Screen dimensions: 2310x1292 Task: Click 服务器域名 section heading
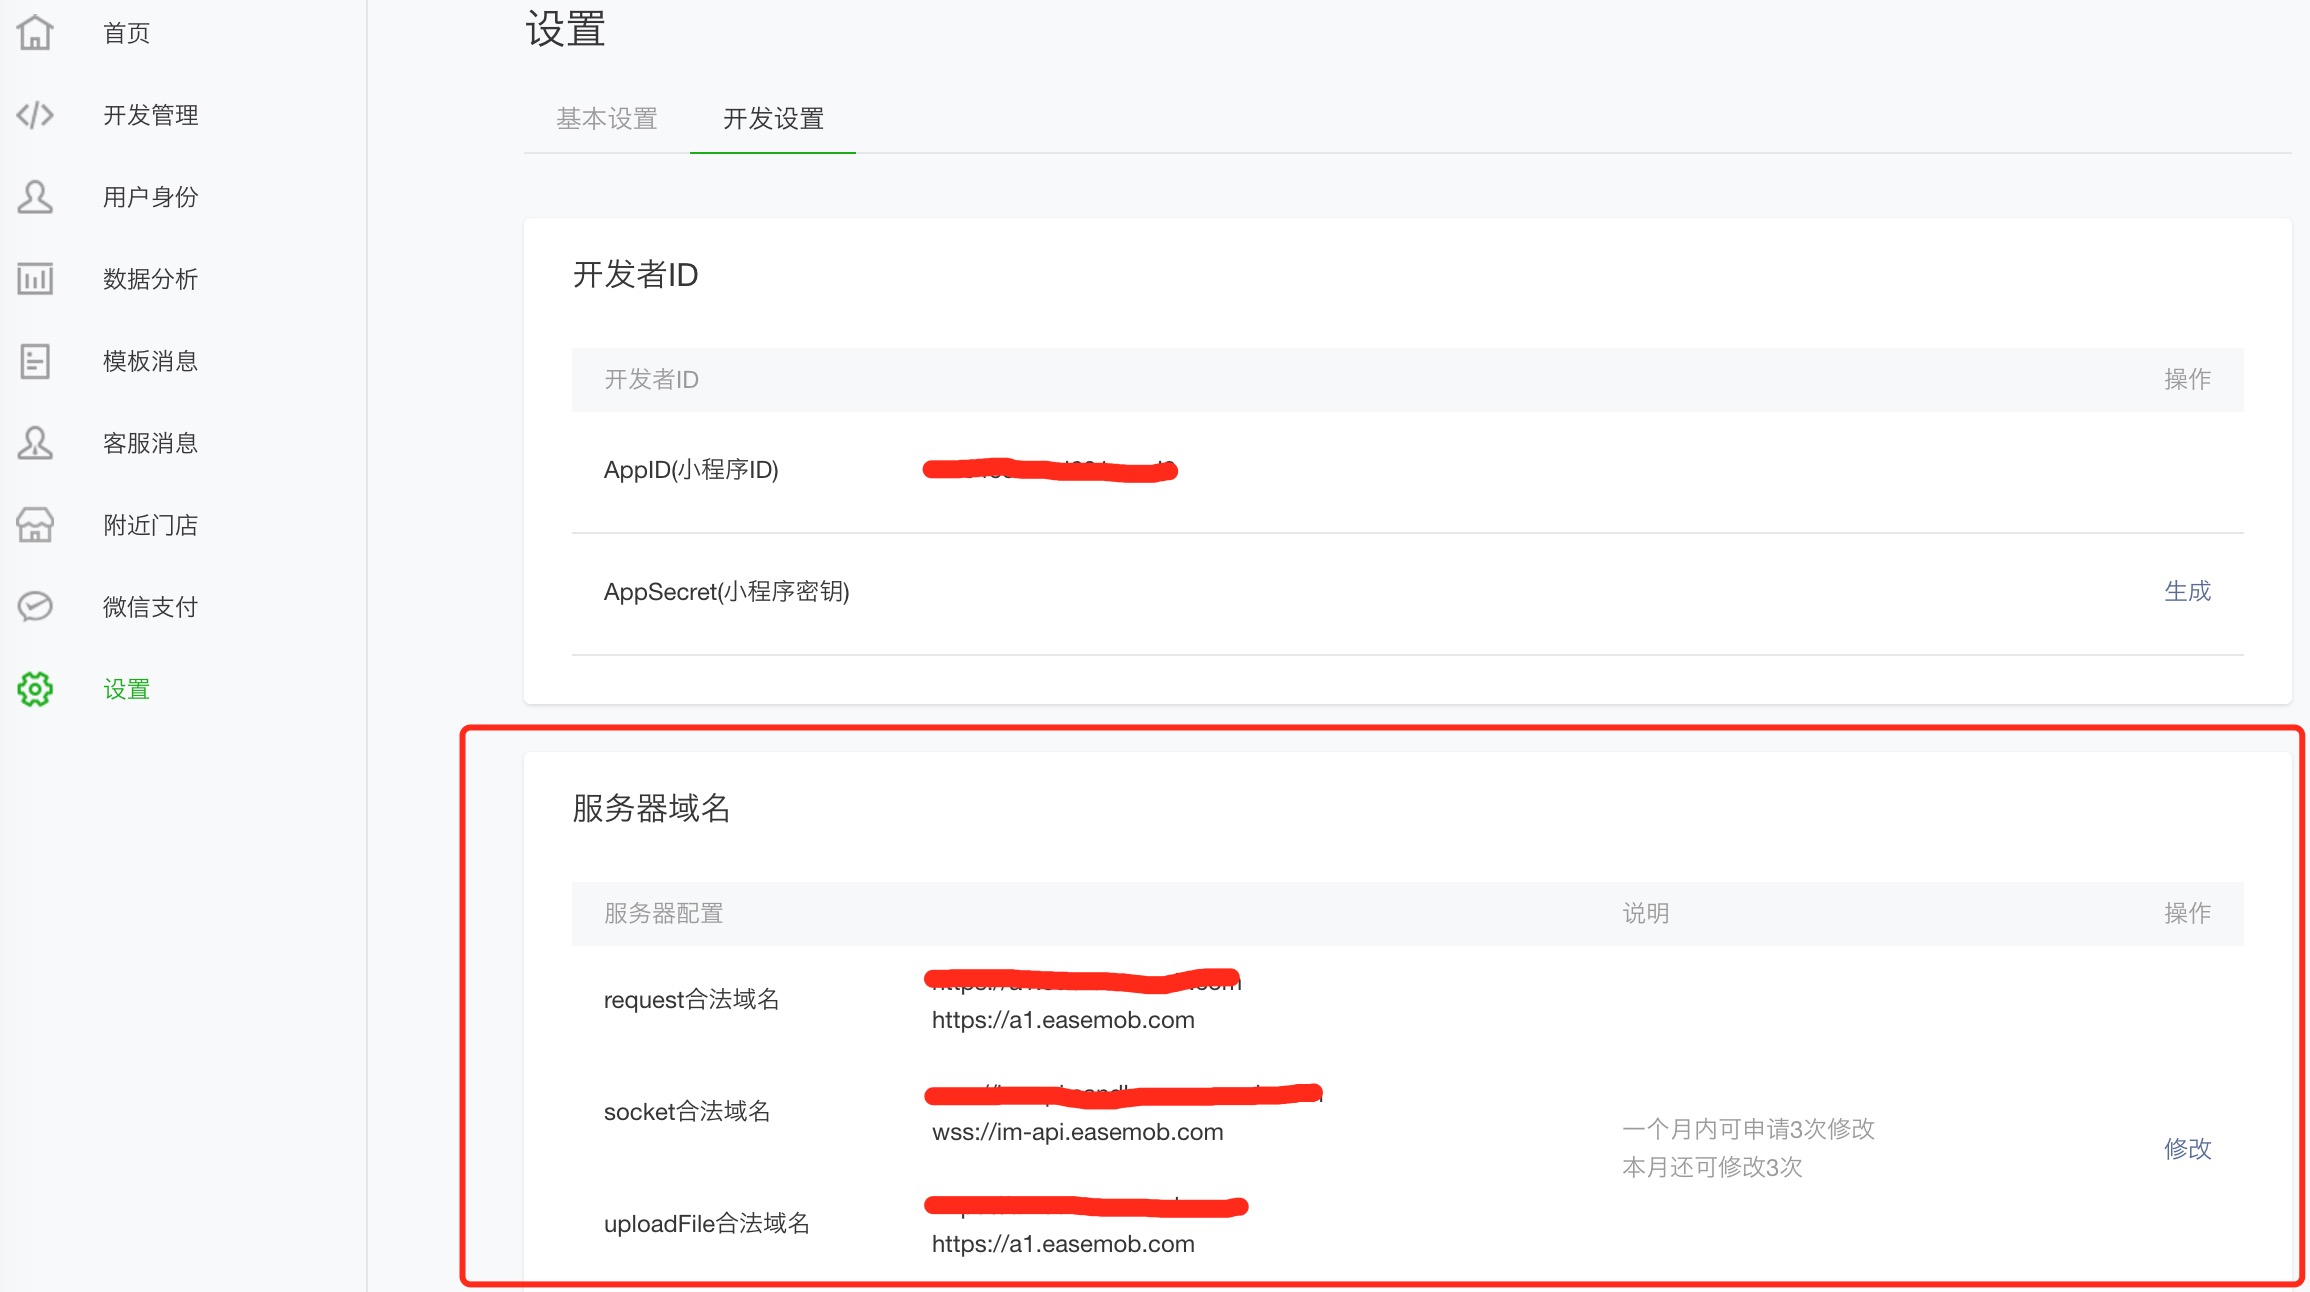coord(651,808)
